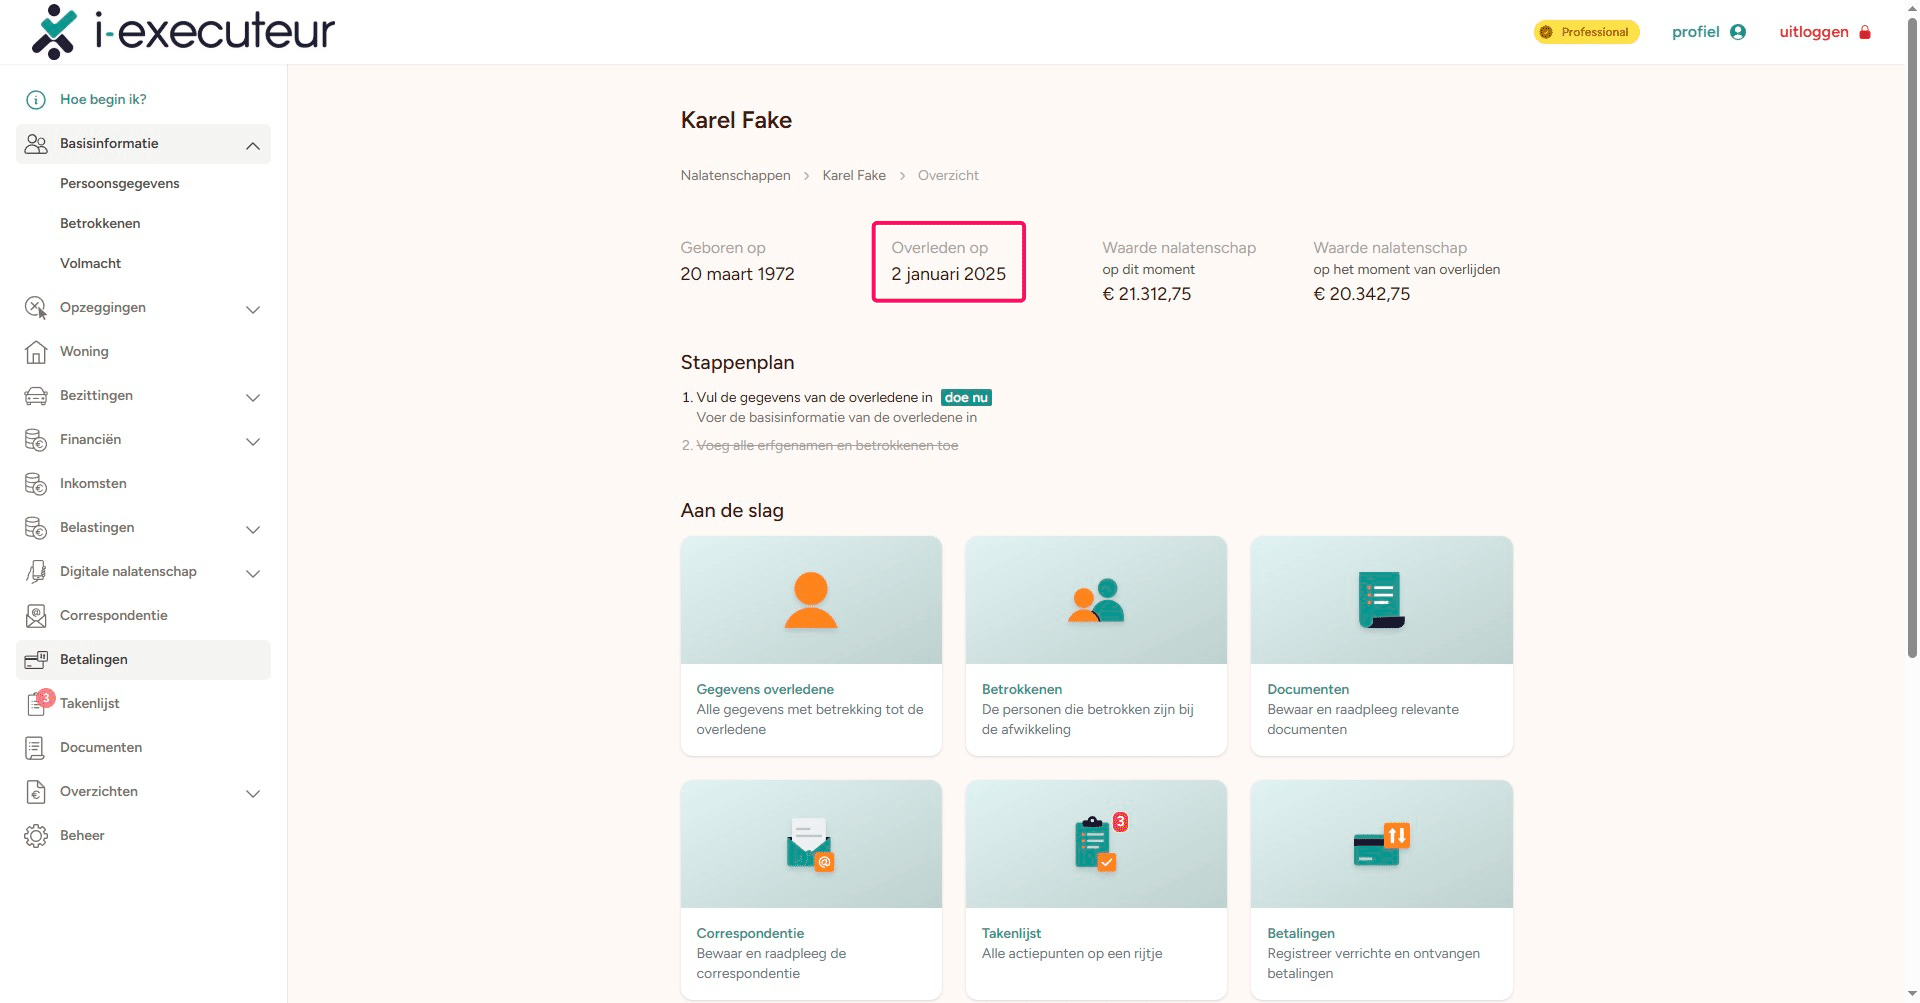Click the Professional plan badge label
Image resolution: width=1920 pixels, height=1003 pixels.
(1595, 32)
